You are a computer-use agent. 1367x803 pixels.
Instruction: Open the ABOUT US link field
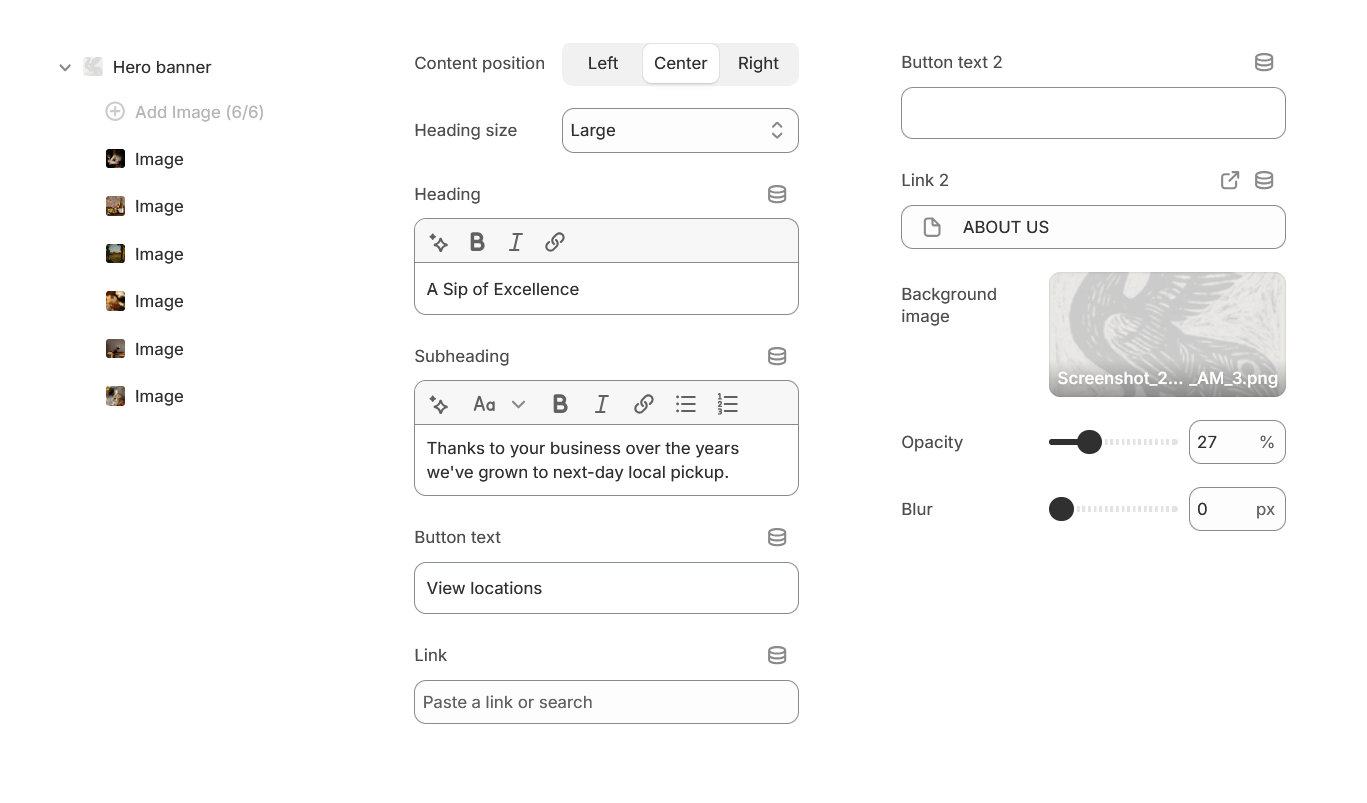pos(1093,227)
